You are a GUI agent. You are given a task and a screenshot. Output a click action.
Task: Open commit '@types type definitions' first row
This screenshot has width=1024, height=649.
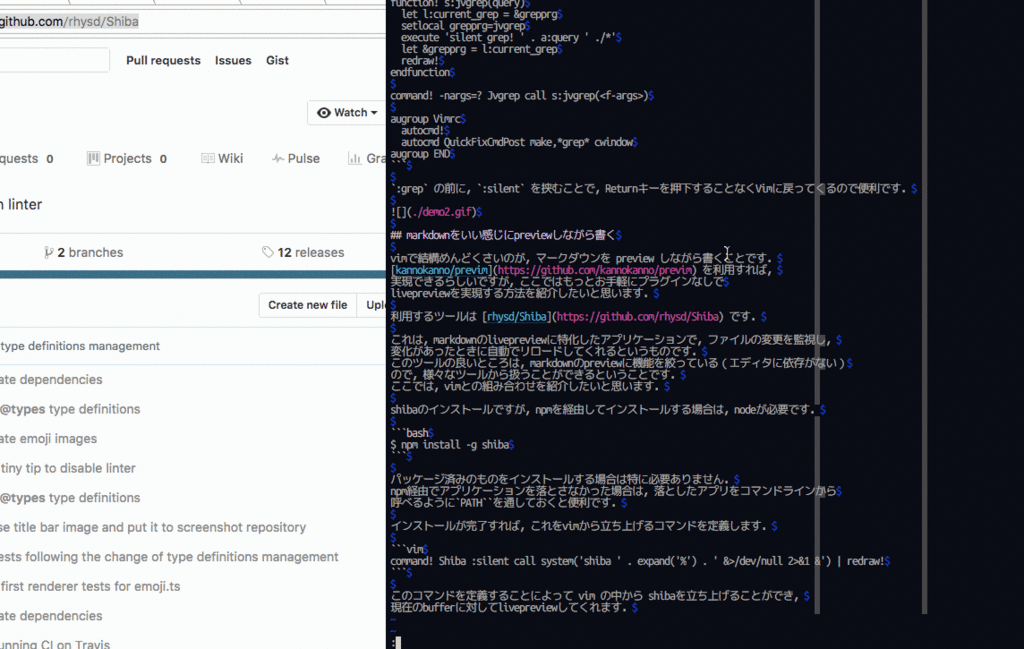click(x=70, y=409)
